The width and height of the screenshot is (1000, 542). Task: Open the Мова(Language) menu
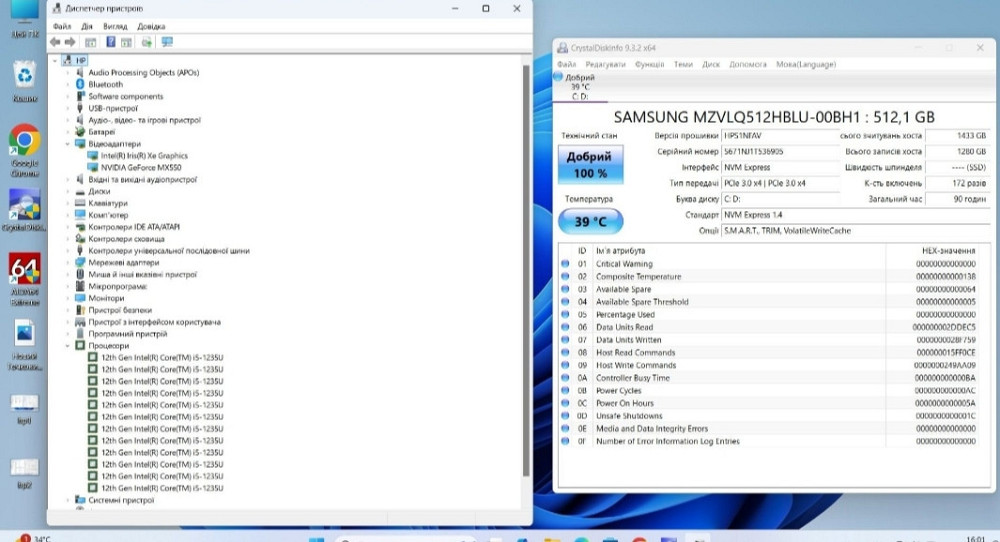click(805, 64)
